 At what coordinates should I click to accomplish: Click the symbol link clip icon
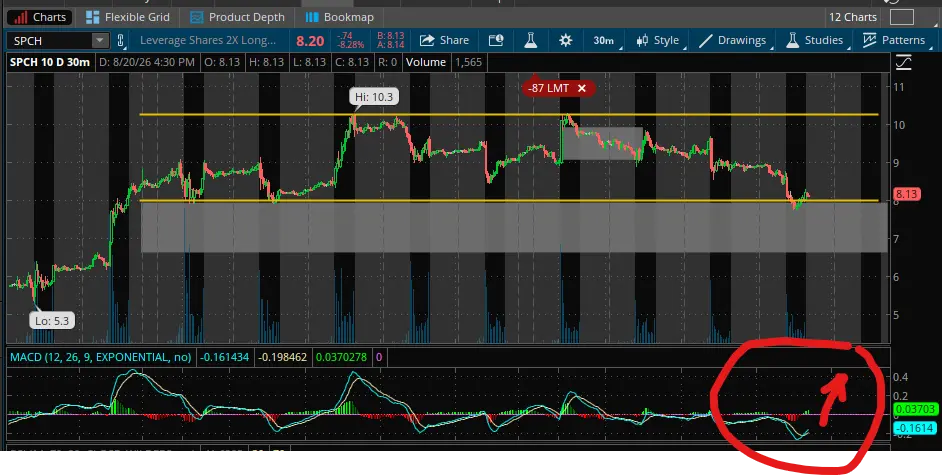point(120,41)
